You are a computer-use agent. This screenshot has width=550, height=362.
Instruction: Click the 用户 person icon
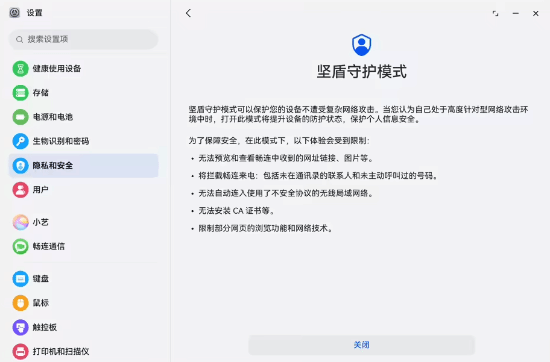click(x=20, y=190)
